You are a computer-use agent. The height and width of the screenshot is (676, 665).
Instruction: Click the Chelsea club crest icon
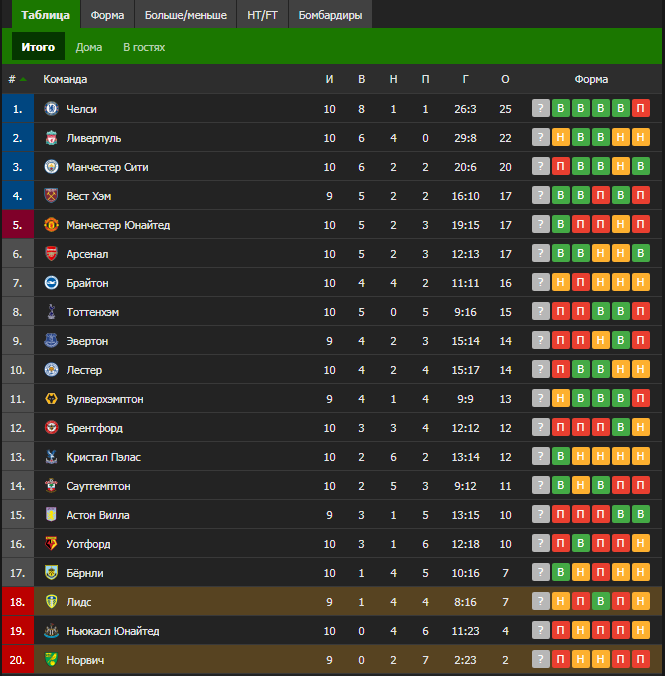pos(51,109)
